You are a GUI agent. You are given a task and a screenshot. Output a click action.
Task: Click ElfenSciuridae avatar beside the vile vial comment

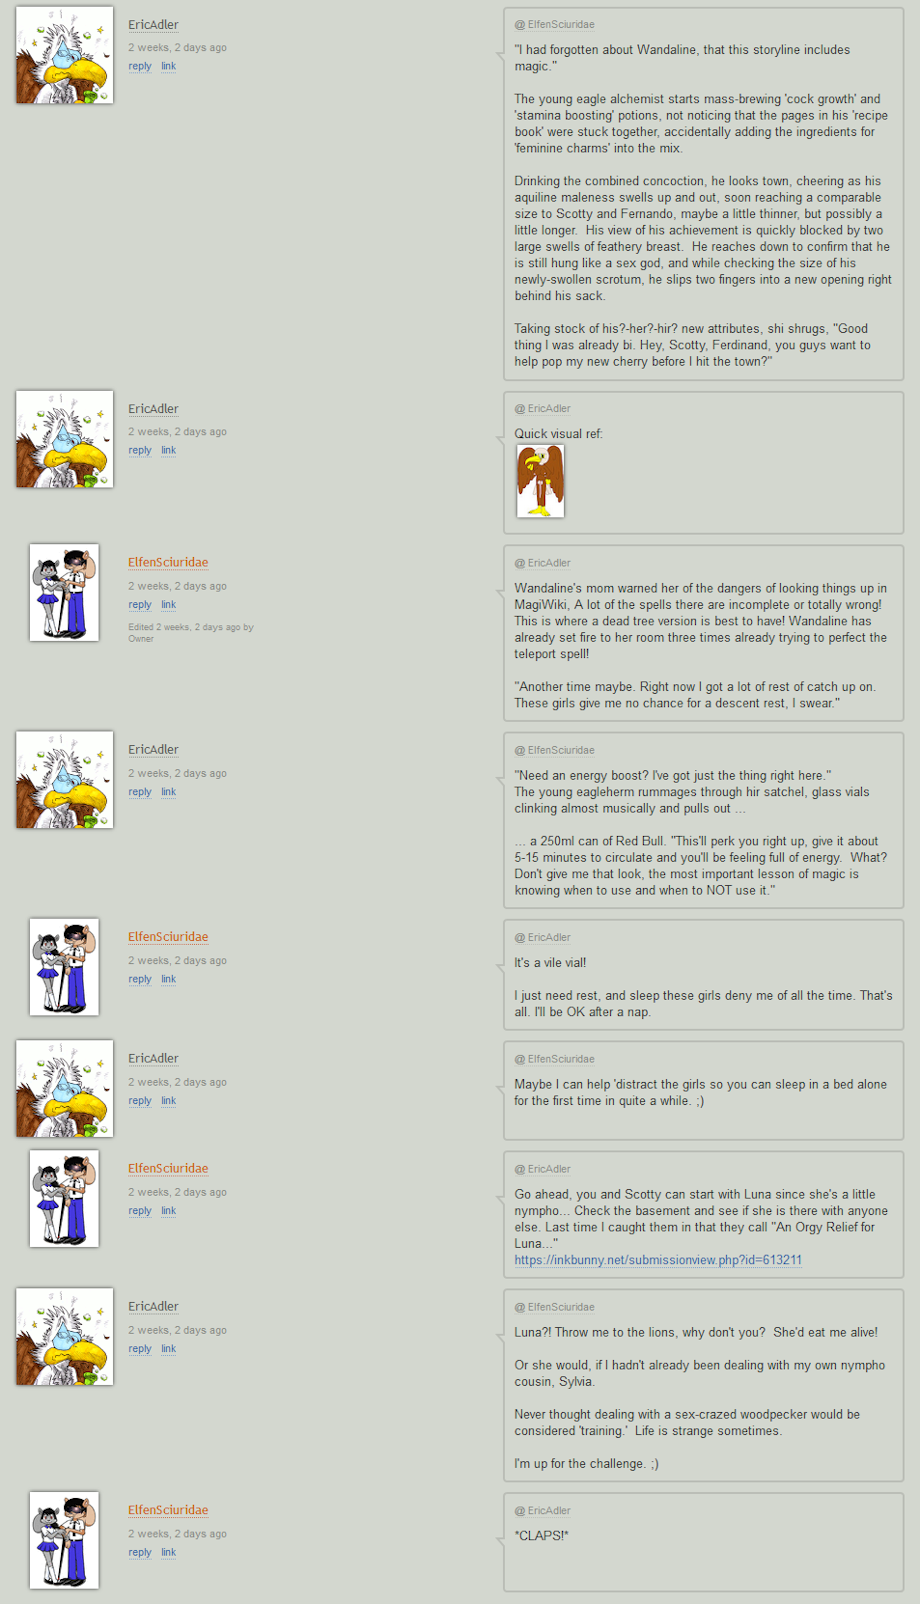click(x=64, y=967)
